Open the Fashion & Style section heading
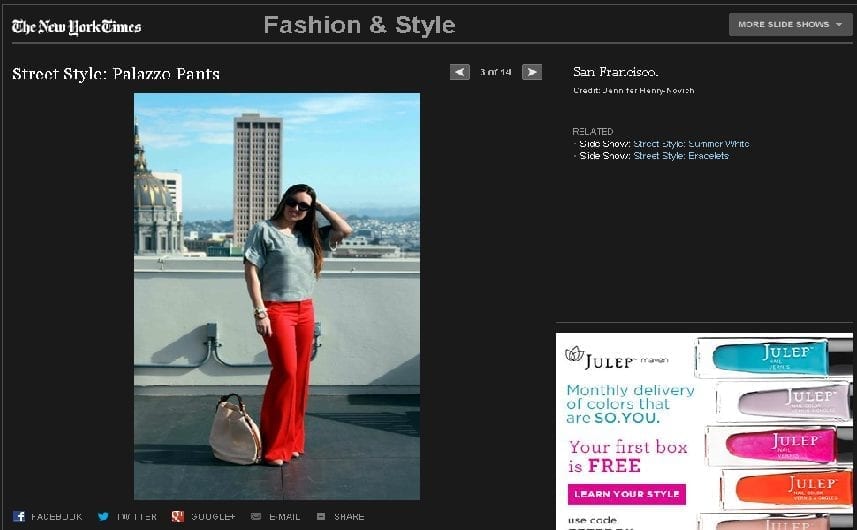This screenshot has width=857, height=530. click(x=359, y=25)
